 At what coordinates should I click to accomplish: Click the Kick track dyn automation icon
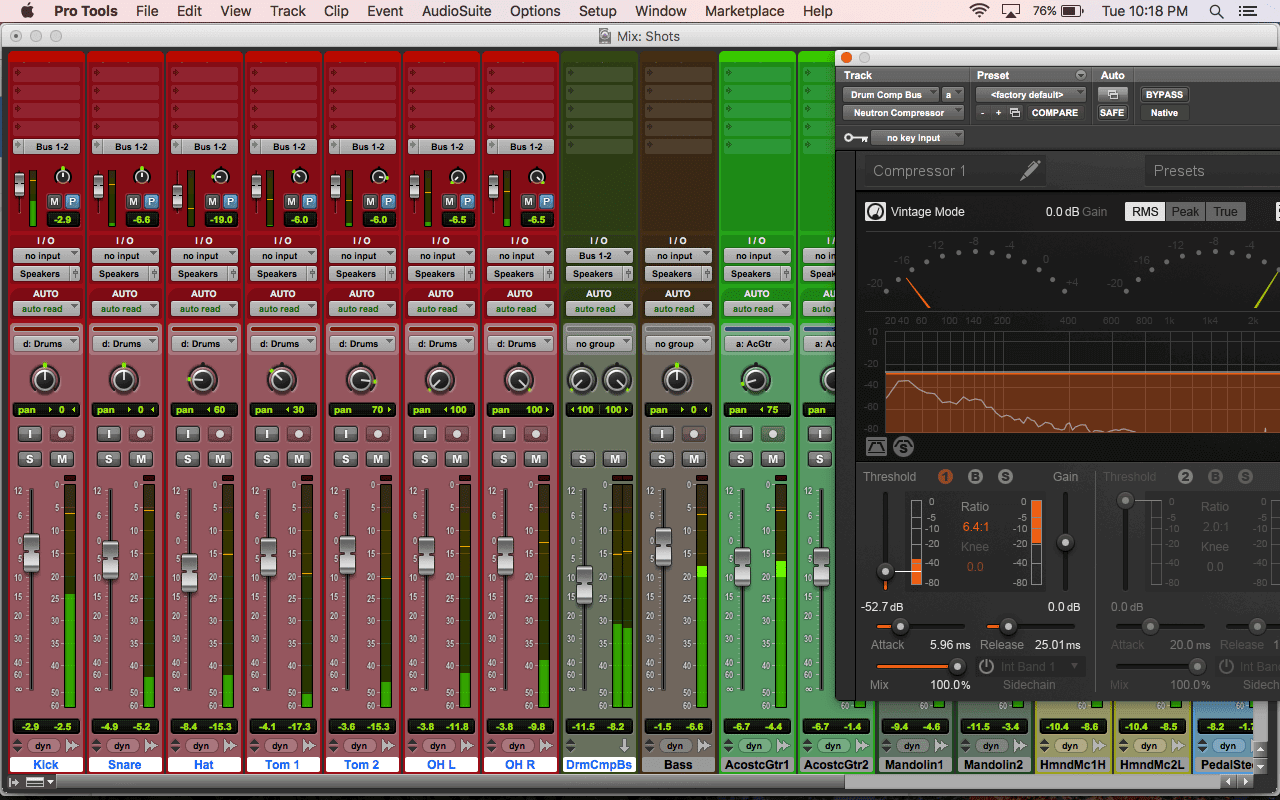click(42, 746)
